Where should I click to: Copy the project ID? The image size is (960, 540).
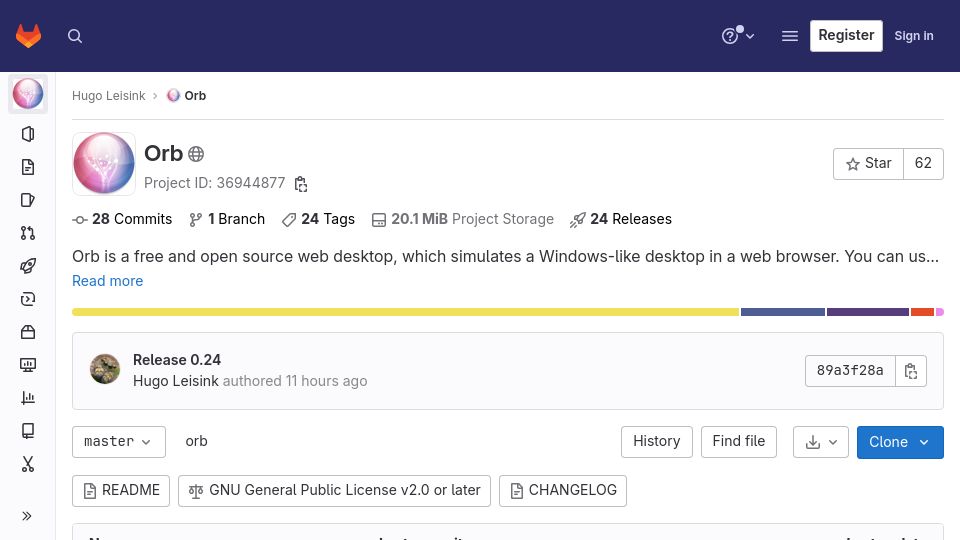[301, 184]
